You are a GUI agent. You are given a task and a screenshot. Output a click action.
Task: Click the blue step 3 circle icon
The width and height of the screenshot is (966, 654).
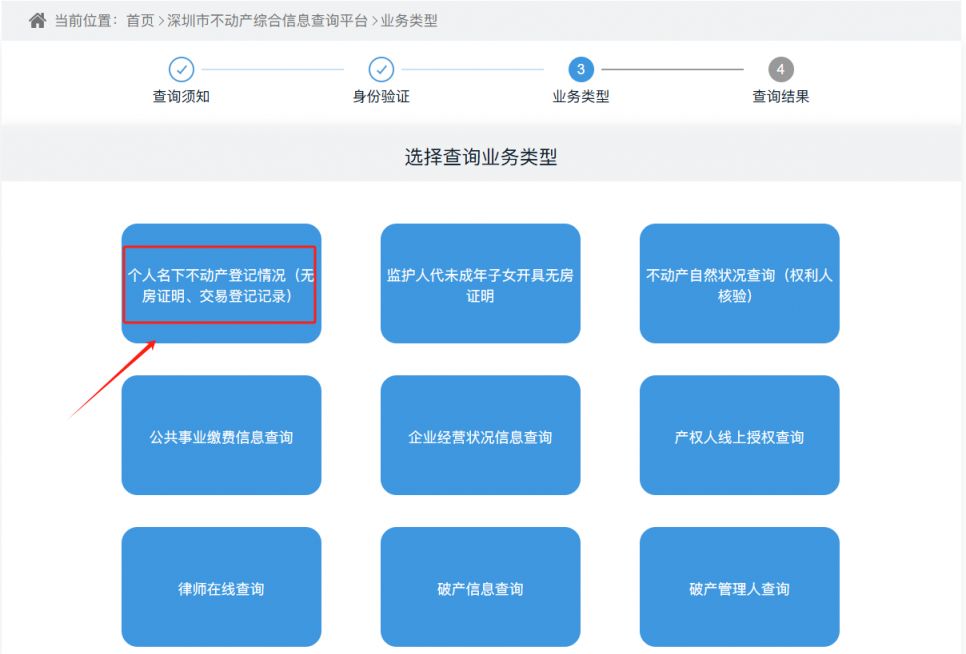coord(581,70)
